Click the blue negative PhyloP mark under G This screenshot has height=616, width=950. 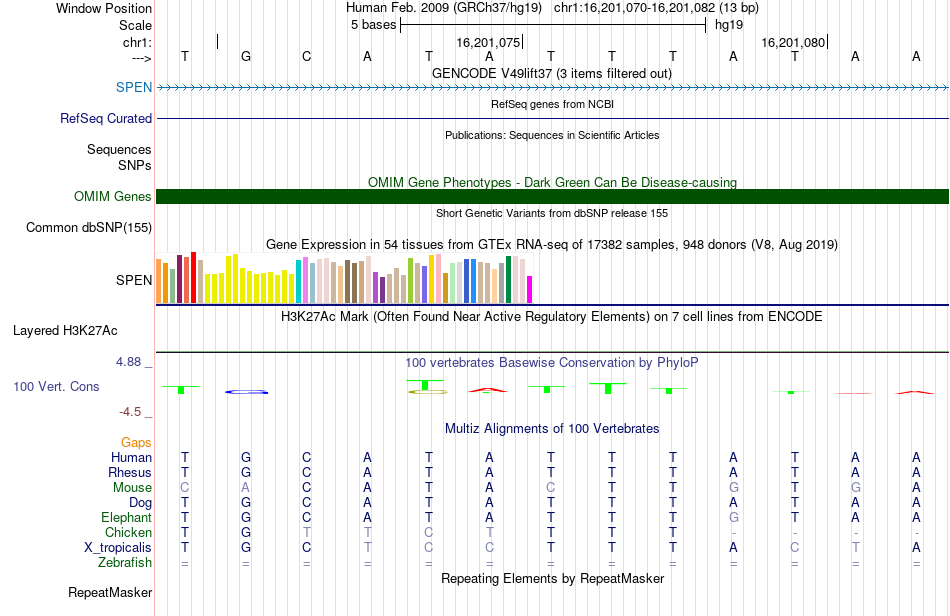pyautogui.click(x=246, y=392)
